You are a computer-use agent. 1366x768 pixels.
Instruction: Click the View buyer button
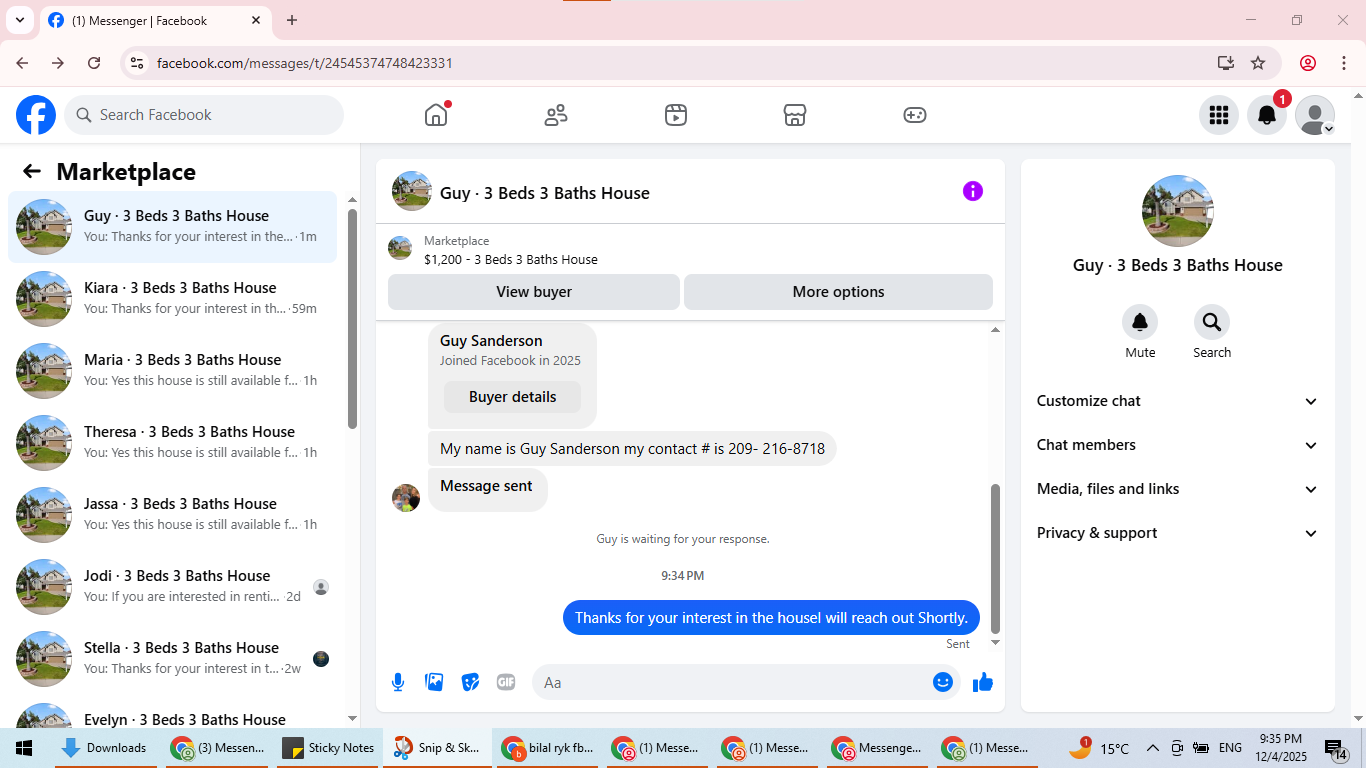(x=534, y=292)
